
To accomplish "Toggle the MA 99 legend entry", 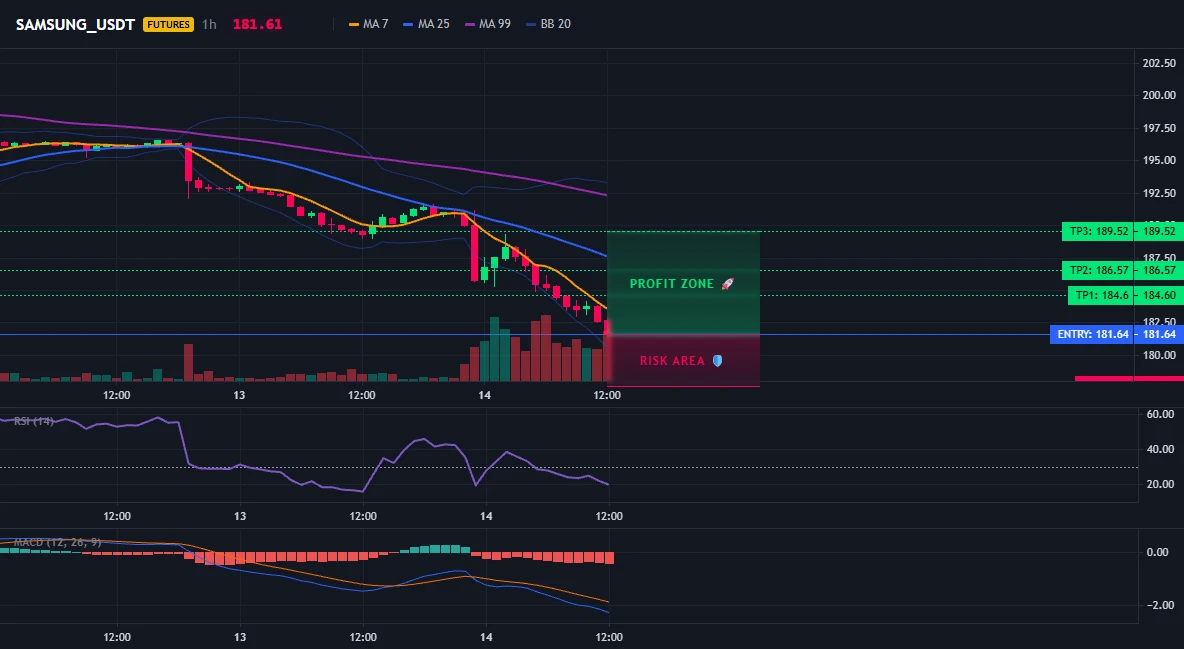I will pyautogui.click(x=488, y=24).
